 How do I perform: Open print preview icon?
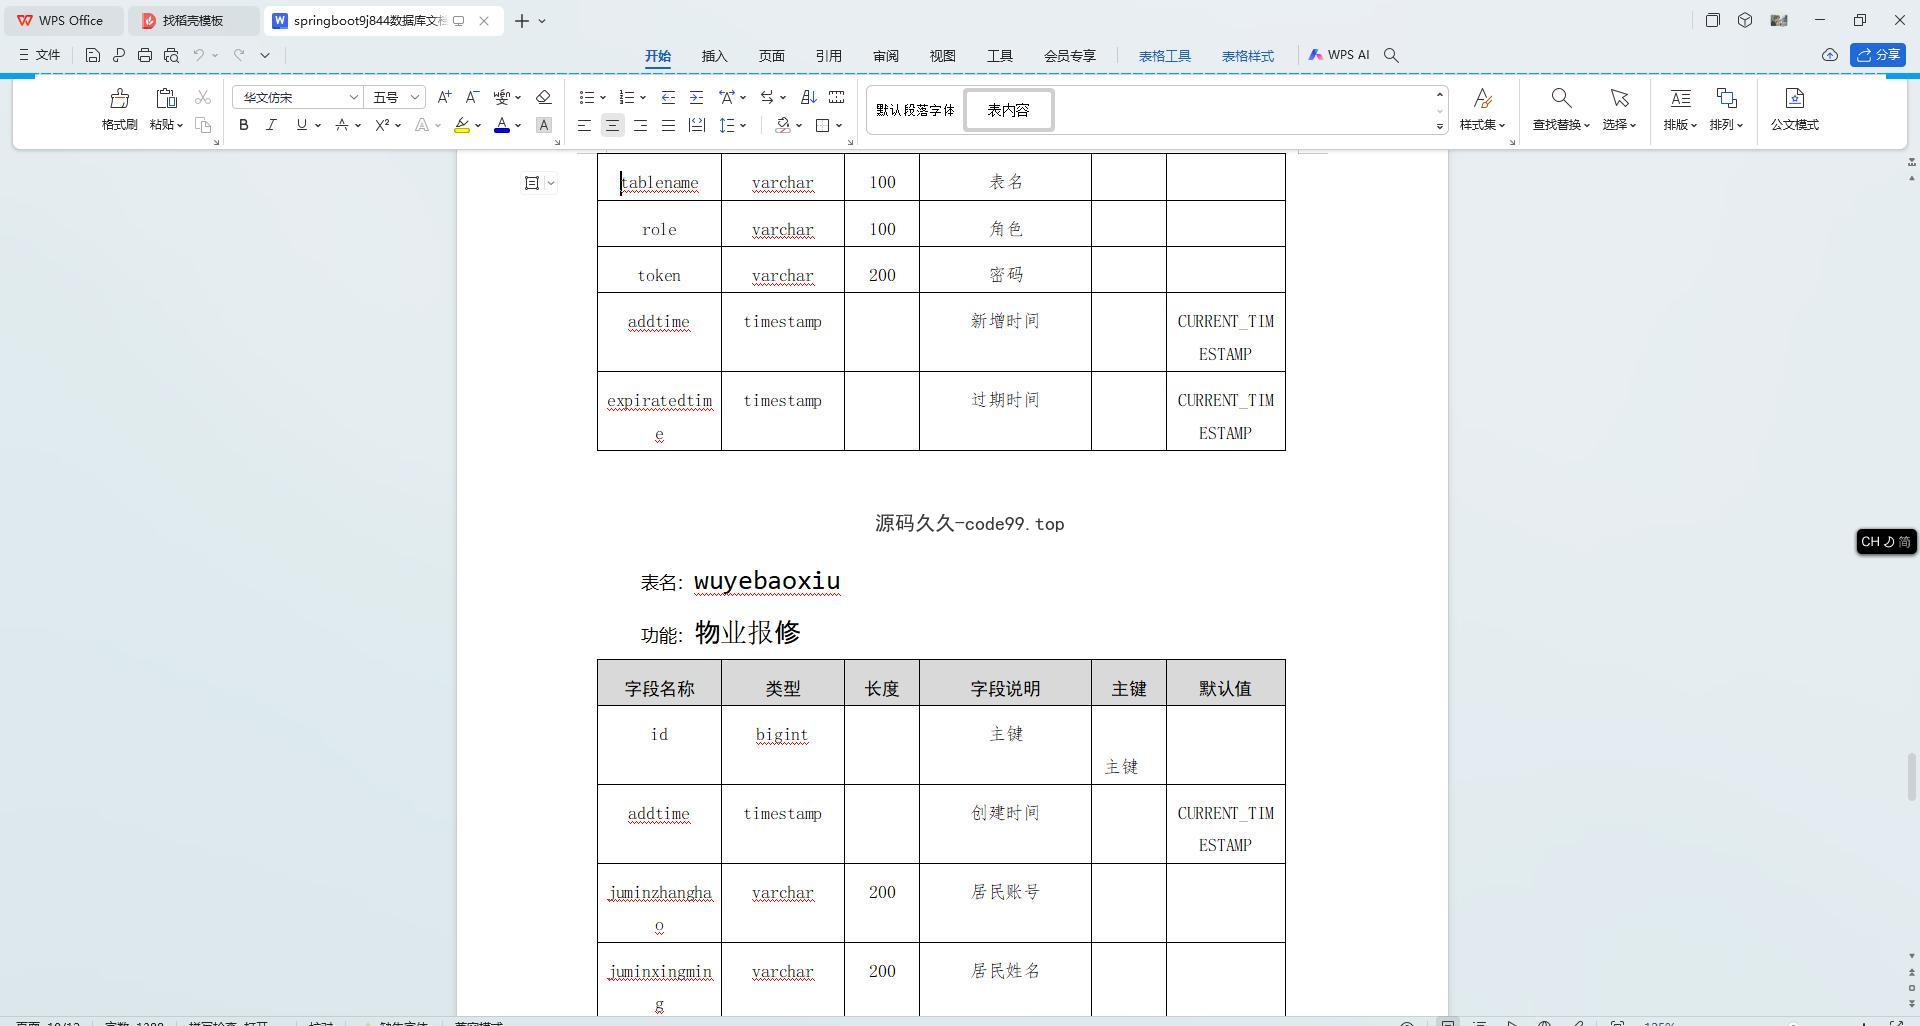tap(171, 55)
